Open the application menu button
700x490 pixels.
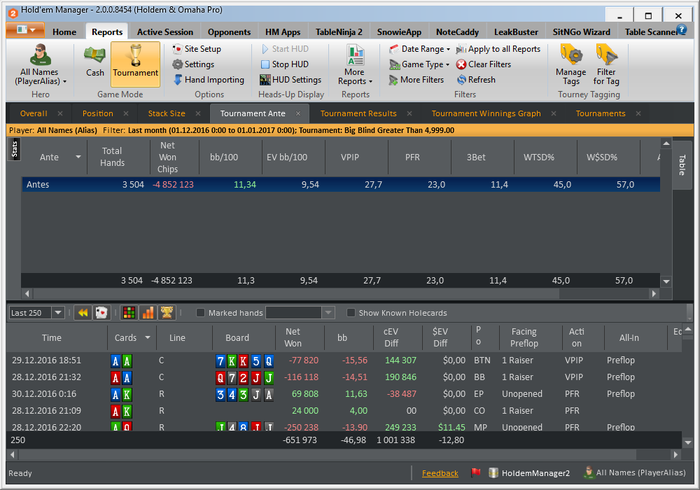(25, 30)
